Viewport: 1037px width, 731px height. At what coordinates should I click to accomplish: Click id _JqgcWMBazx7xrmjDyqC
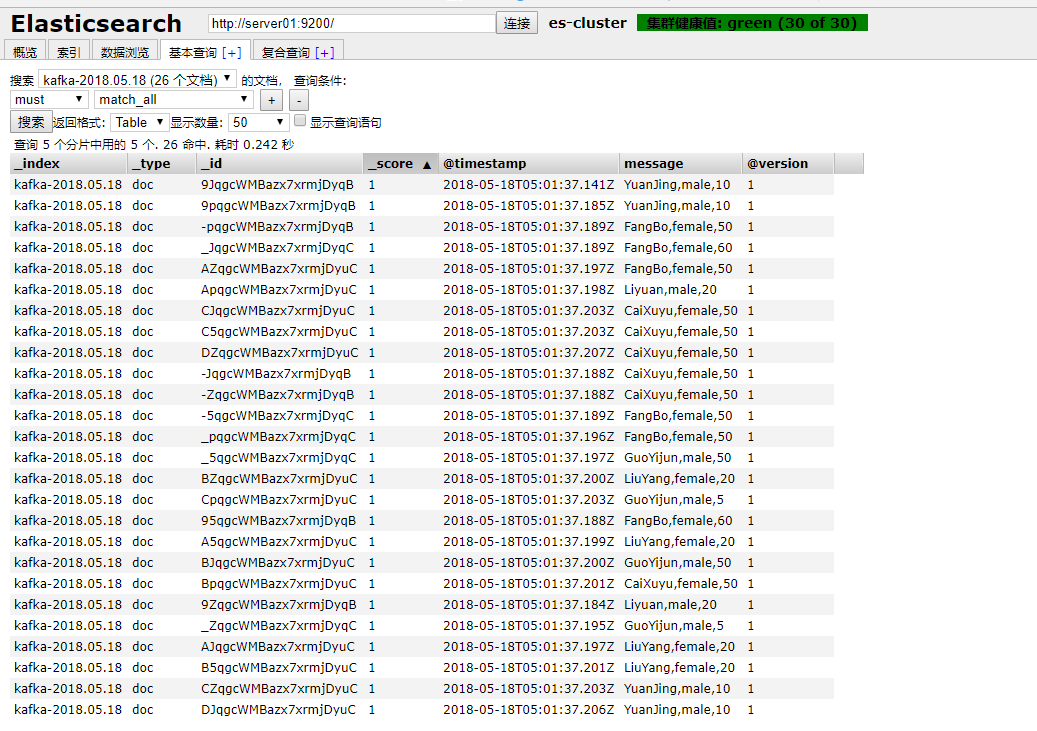pos(277,248)
